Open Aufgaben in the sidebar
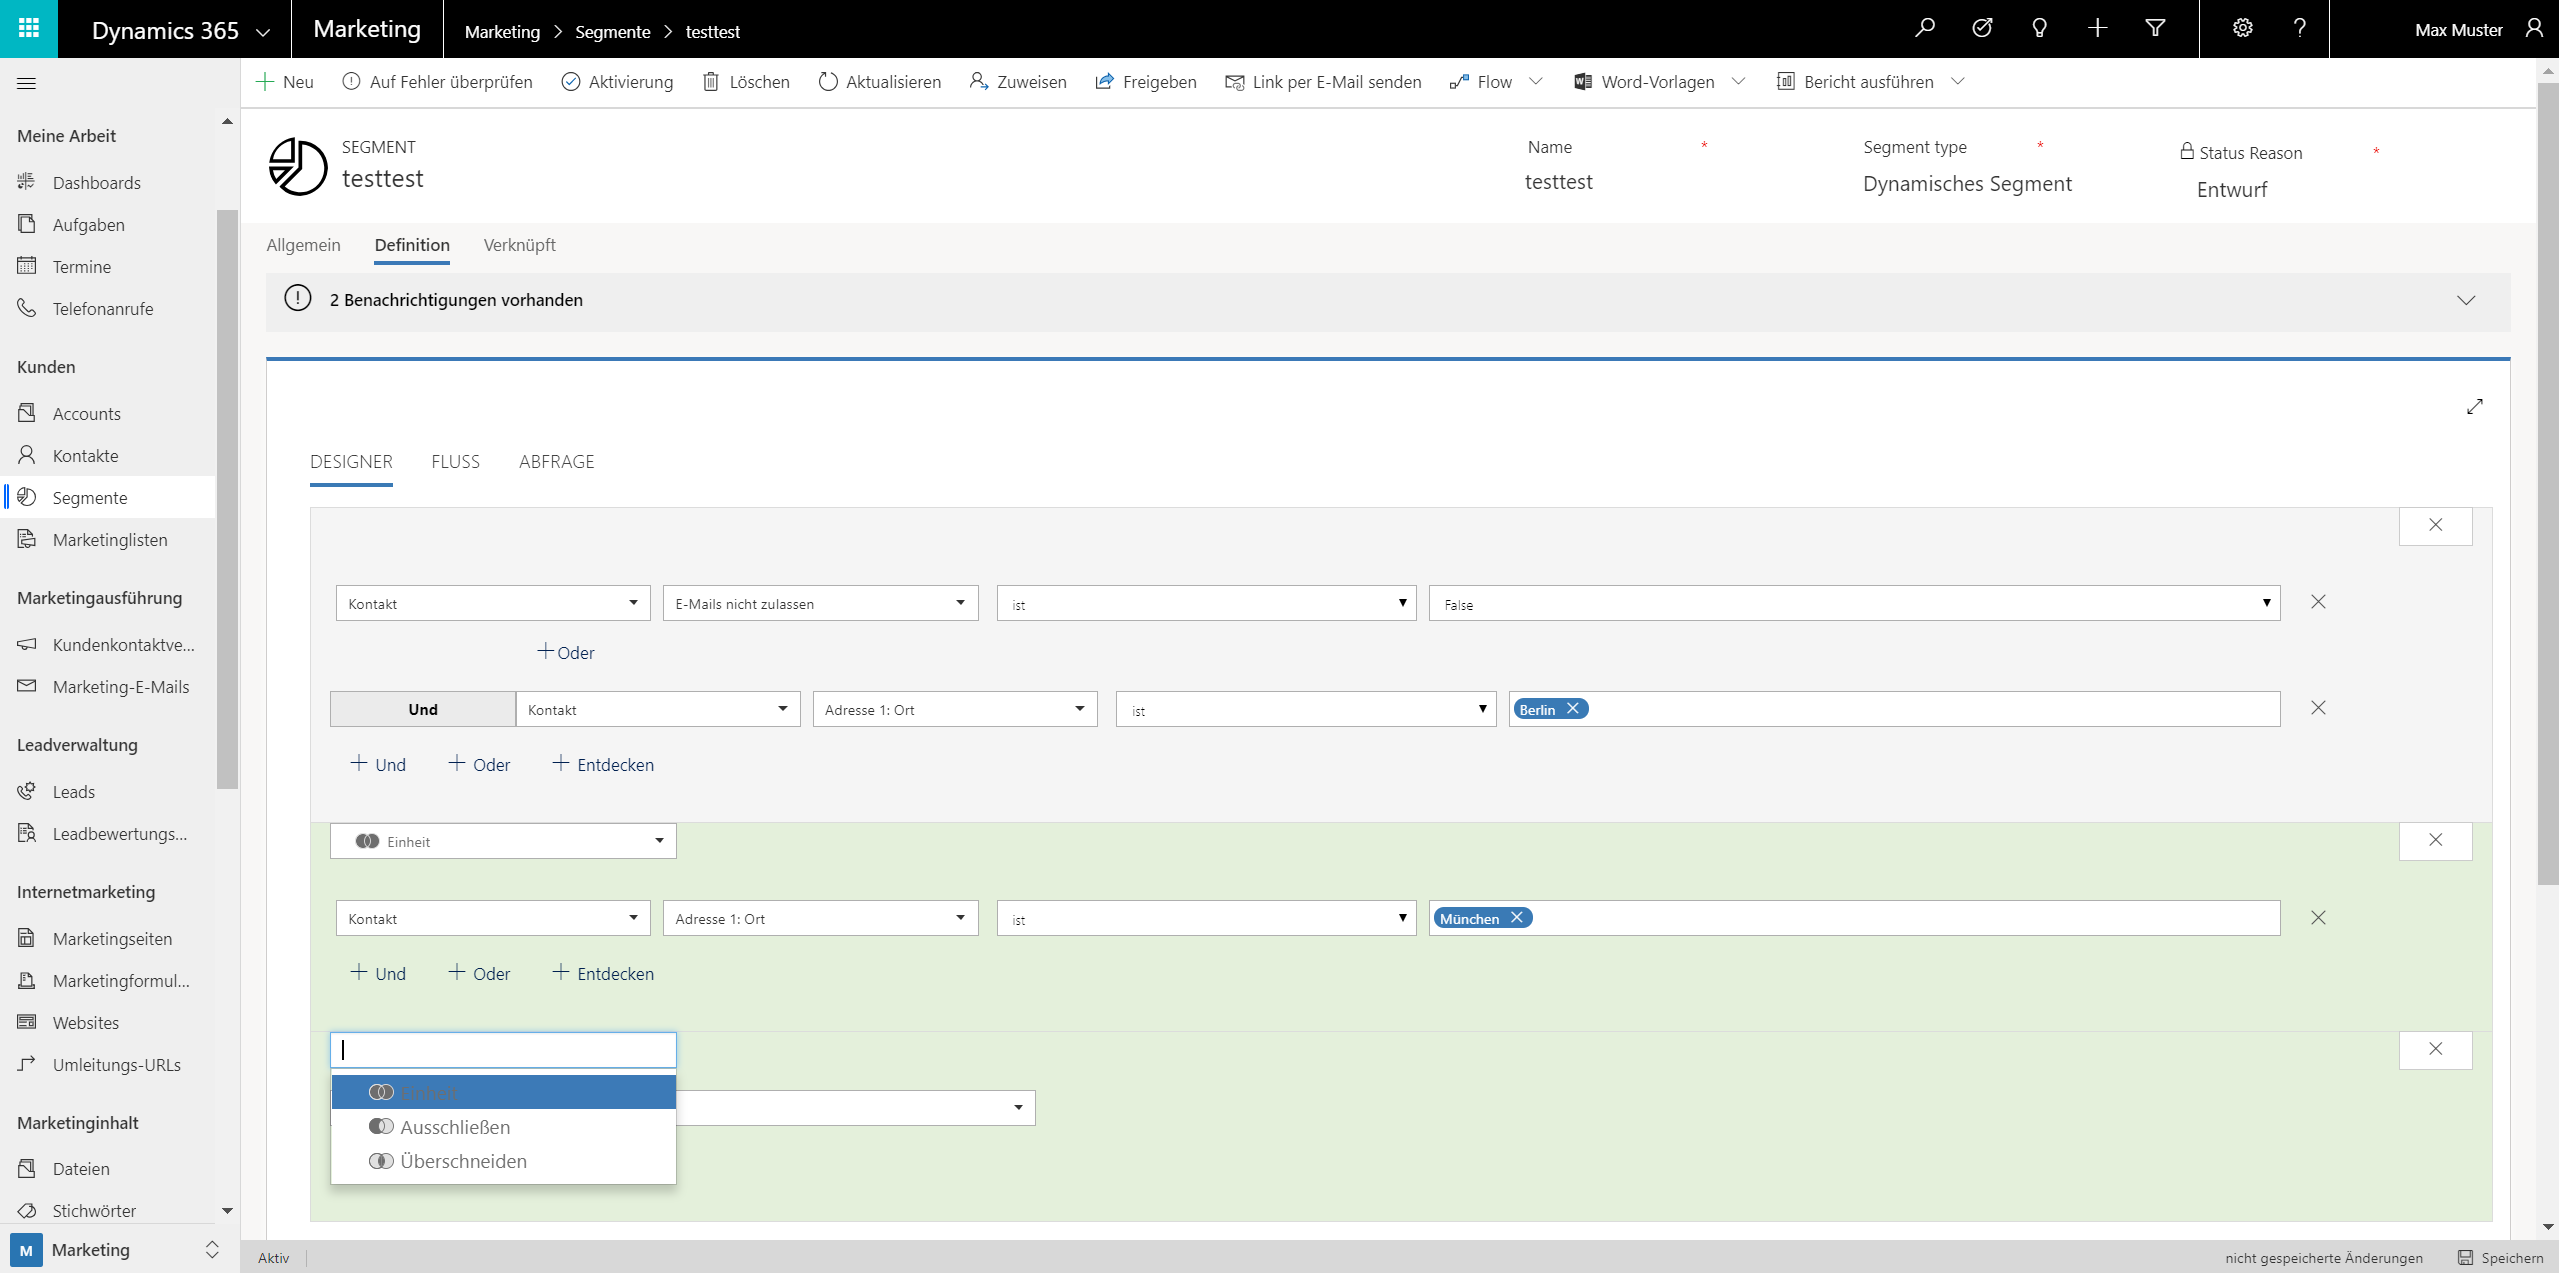The width and height of the screenshot is (2559, 1273). (88, 225)
